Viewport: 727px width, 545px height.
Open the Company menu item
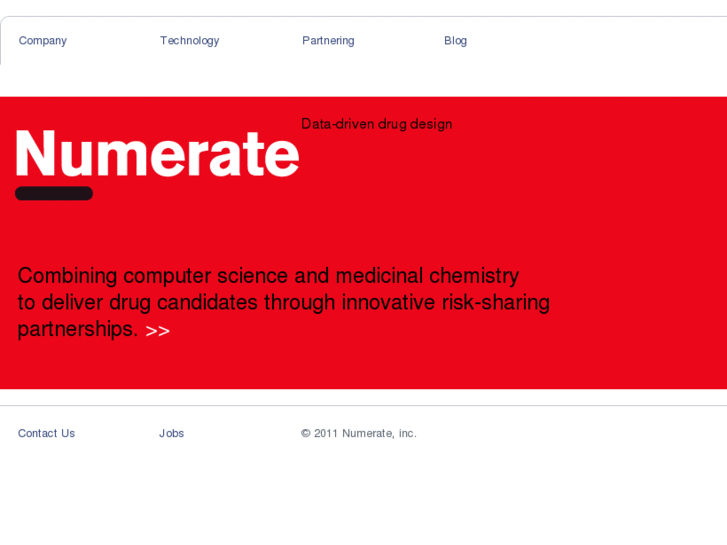click(x=43, y=41)
